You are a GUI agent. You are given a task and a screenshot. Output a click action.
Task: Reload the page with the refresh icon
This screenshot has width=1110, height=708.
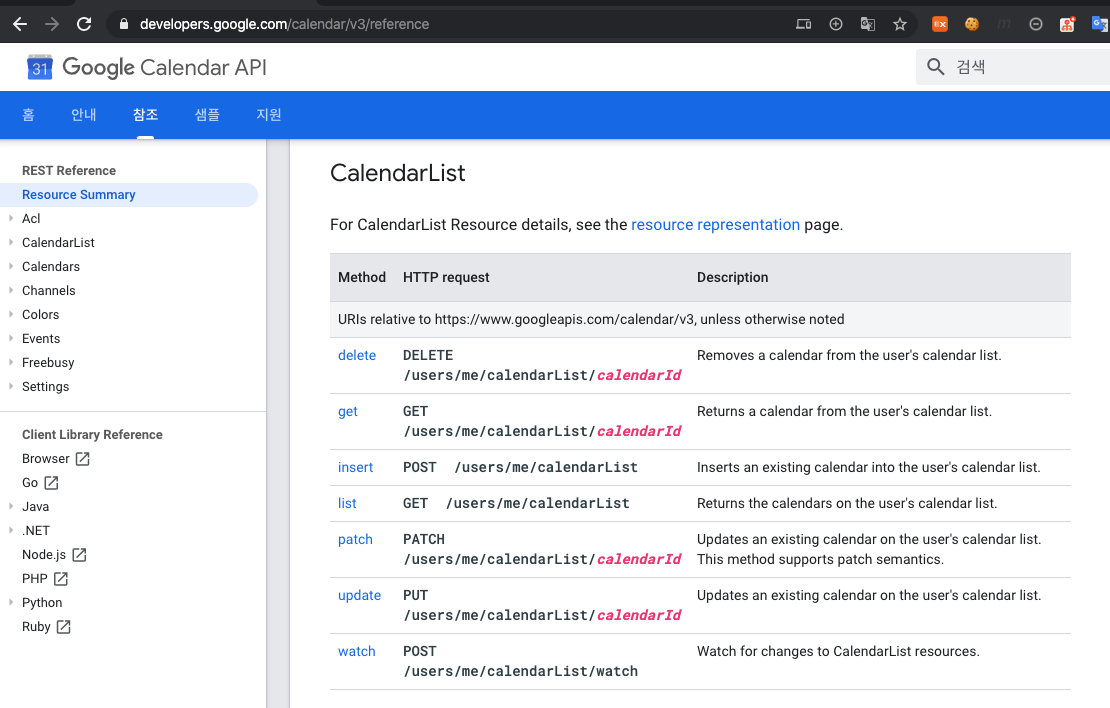[84, 24]
